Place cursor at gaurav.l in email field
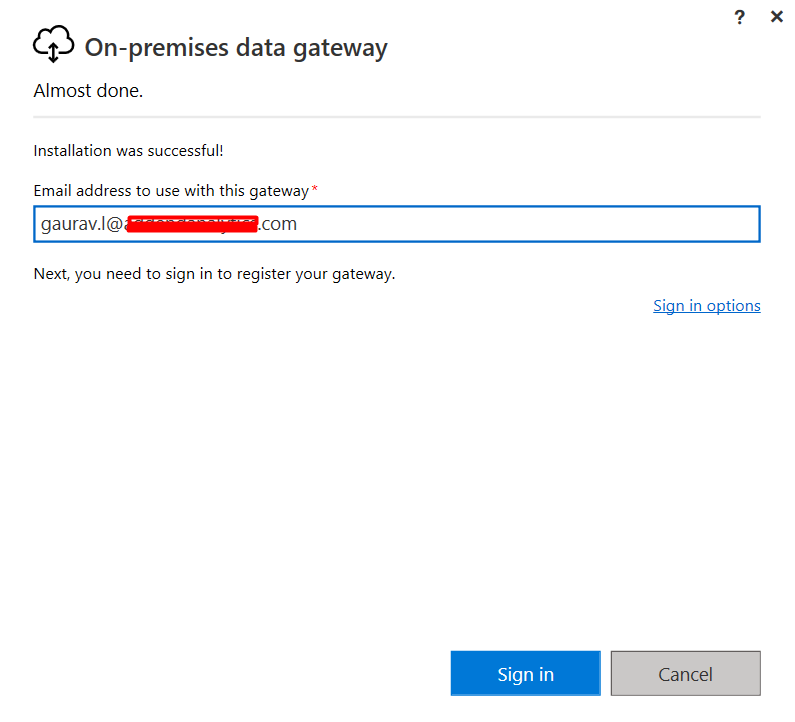 [x=73, y=224]
